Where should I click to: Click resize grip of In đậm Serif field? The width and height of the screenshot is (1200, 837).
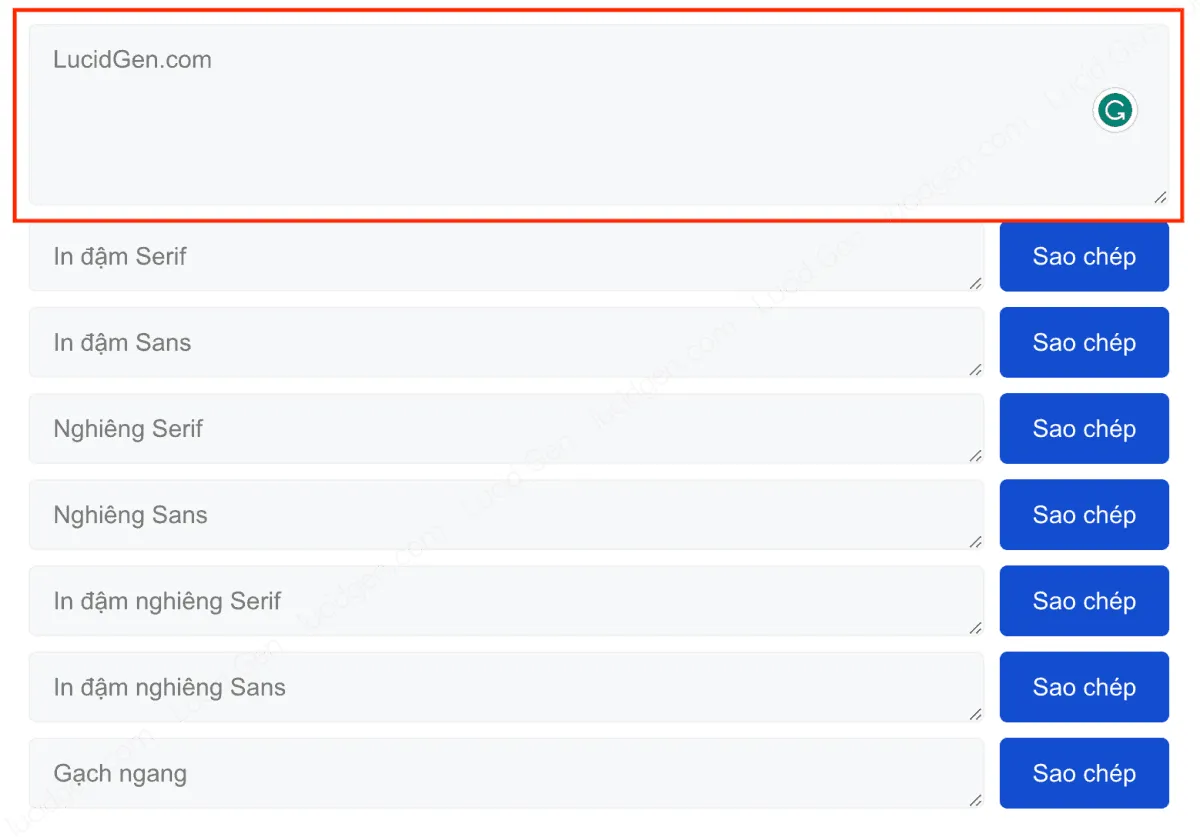975,283
